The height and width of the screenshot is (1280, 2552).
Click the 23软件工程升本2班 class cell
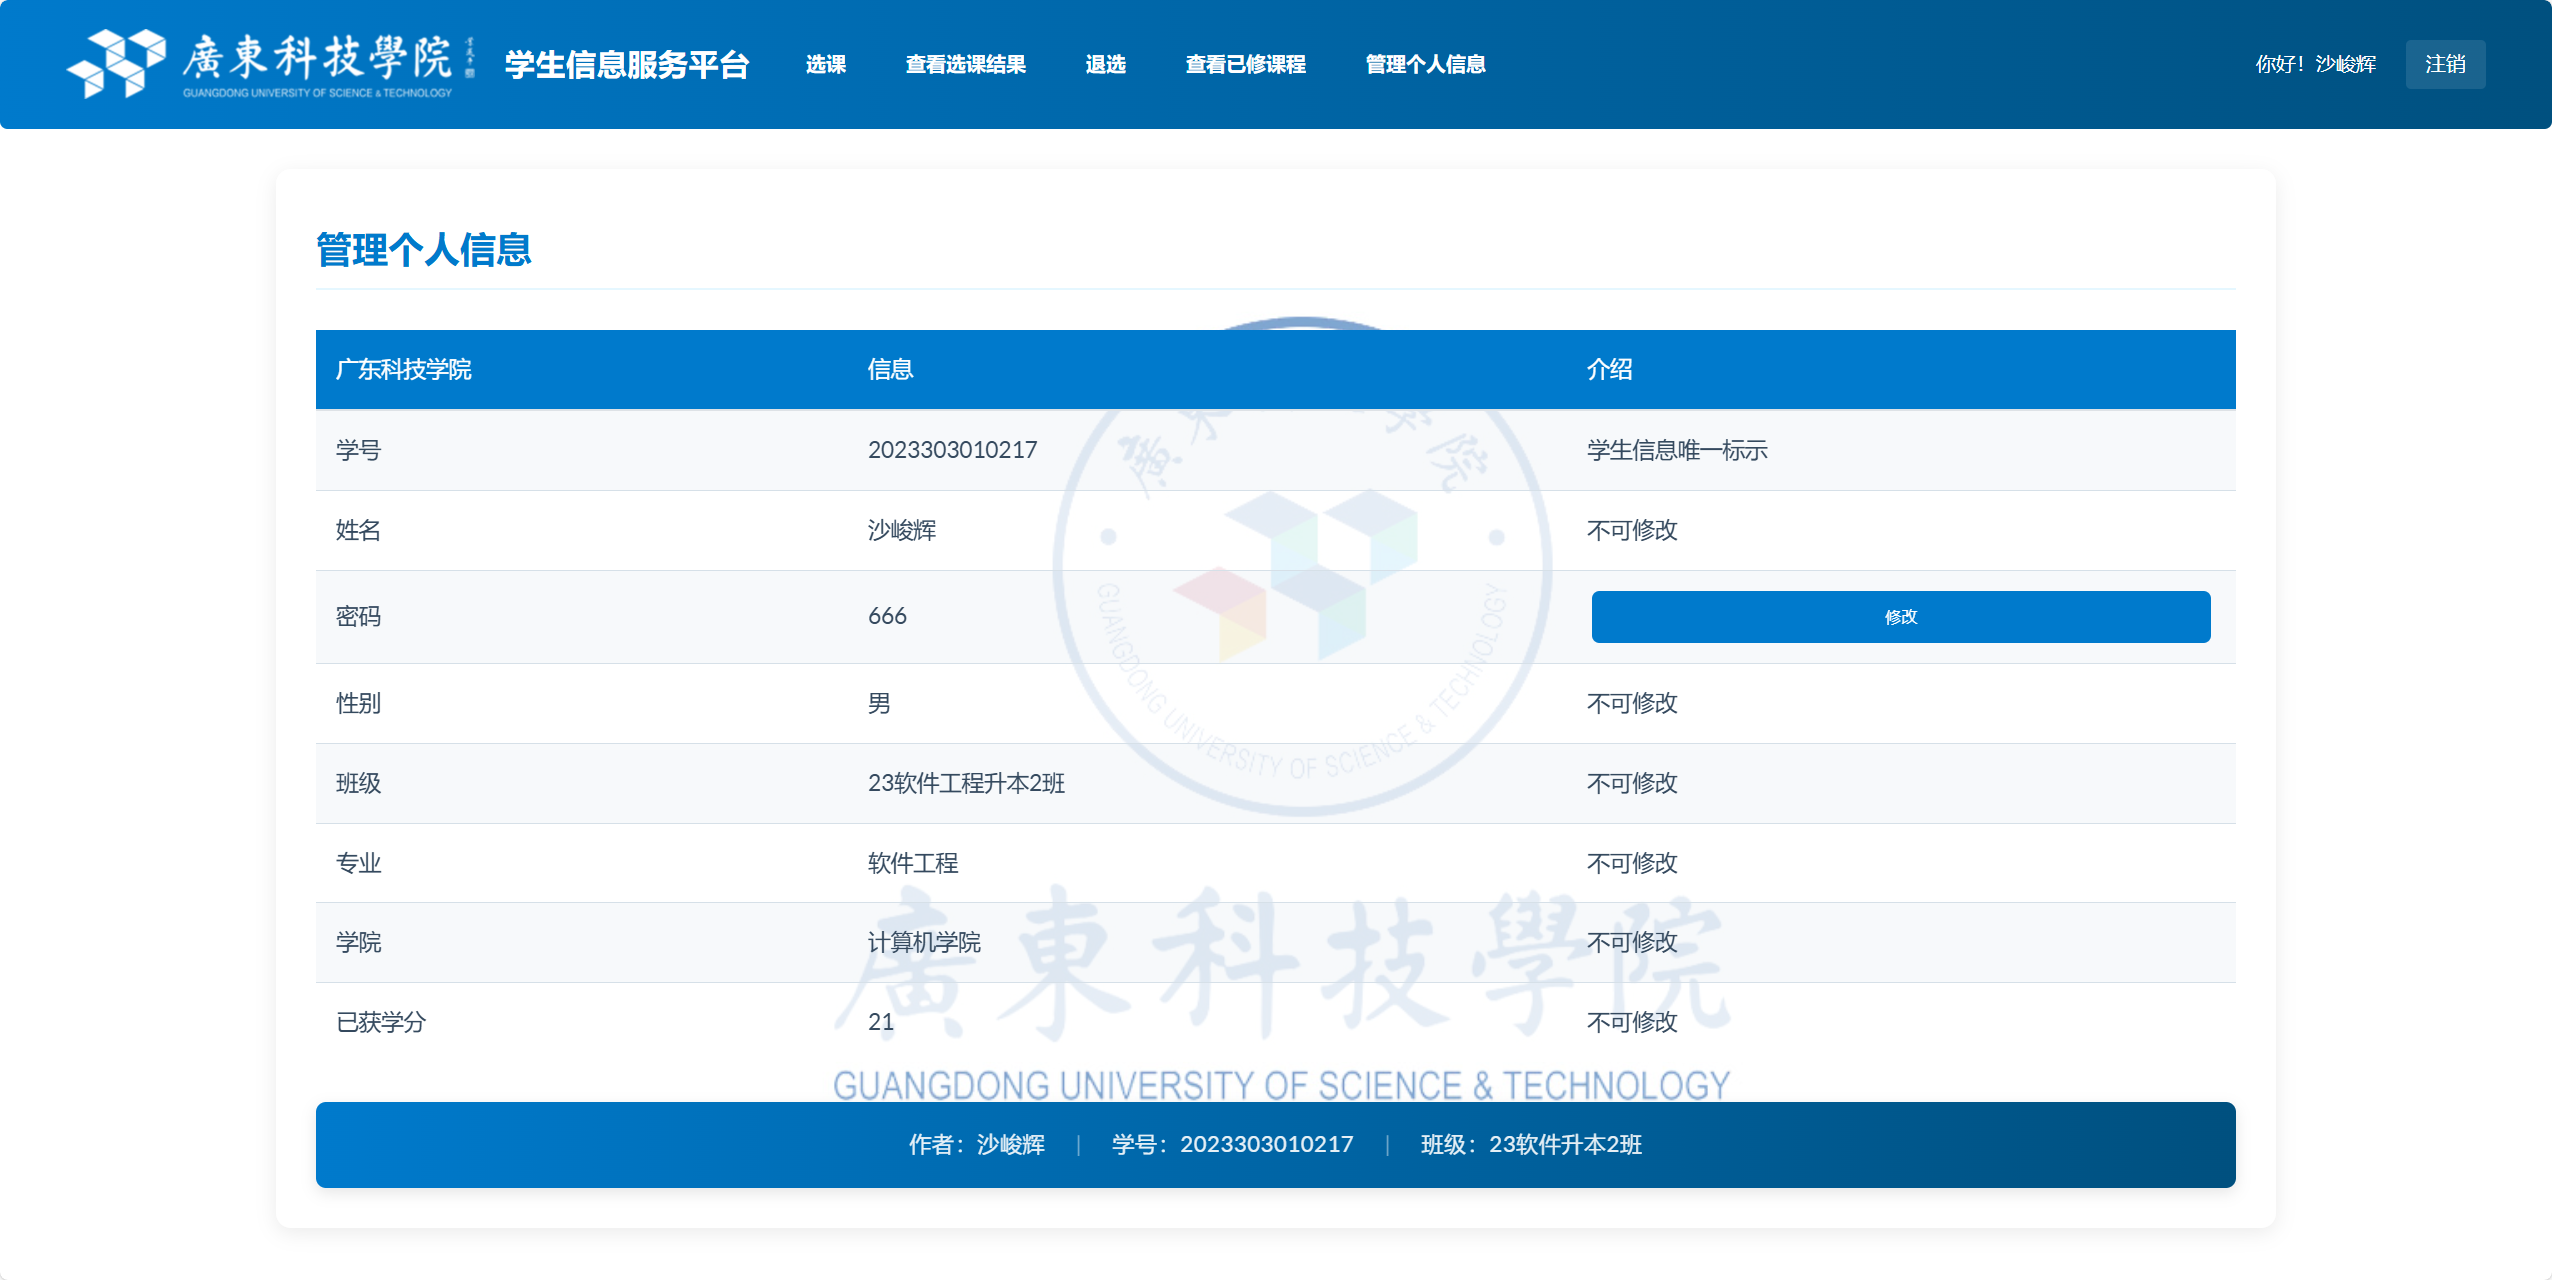point(966,783)
